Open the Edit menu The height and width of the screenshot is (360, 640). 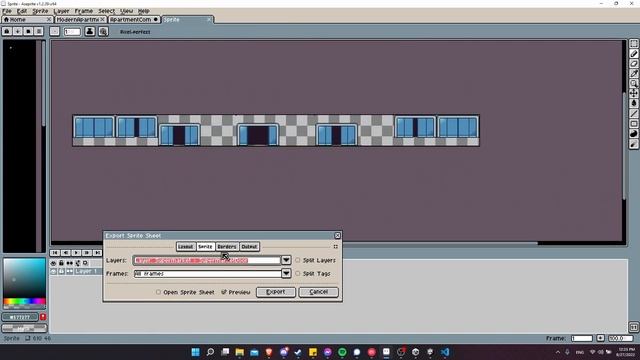(22, 11)
